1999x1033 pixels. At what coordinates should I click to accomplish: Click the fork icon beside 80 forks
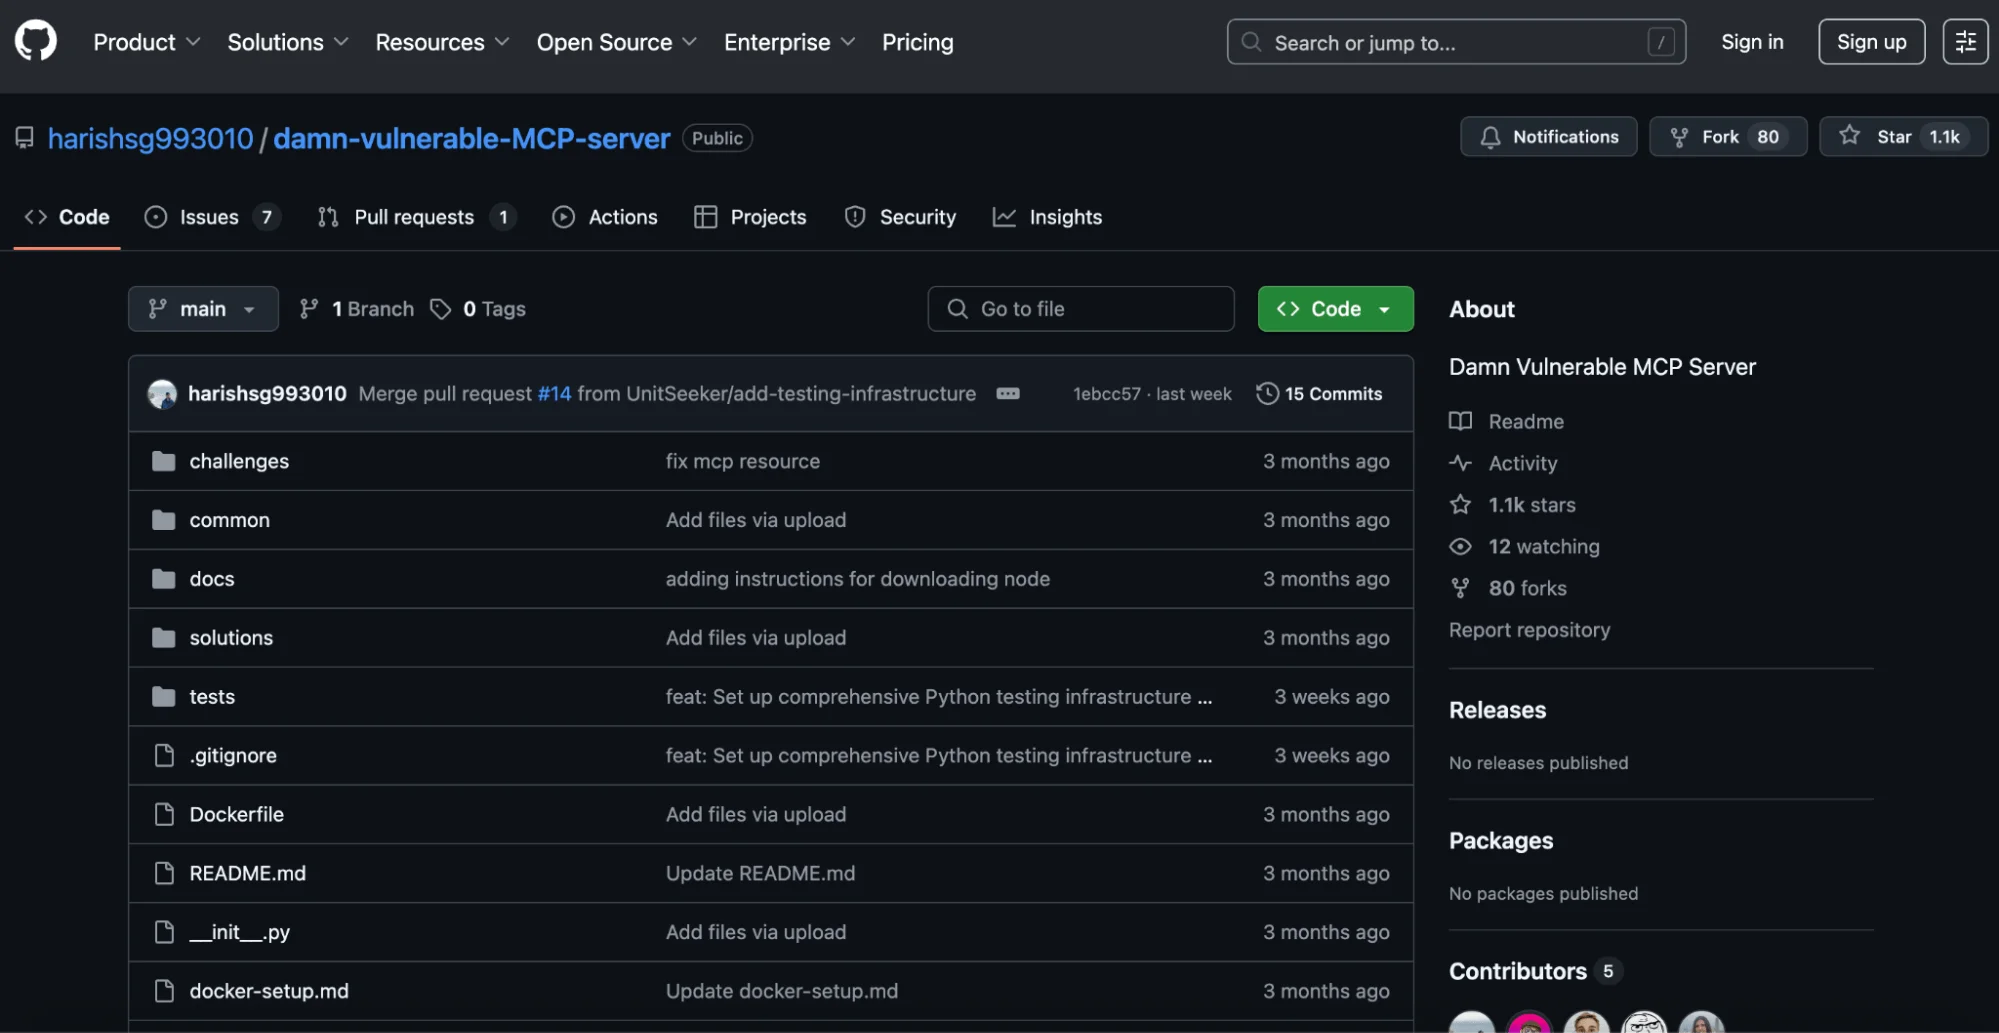click(1460, 588)
